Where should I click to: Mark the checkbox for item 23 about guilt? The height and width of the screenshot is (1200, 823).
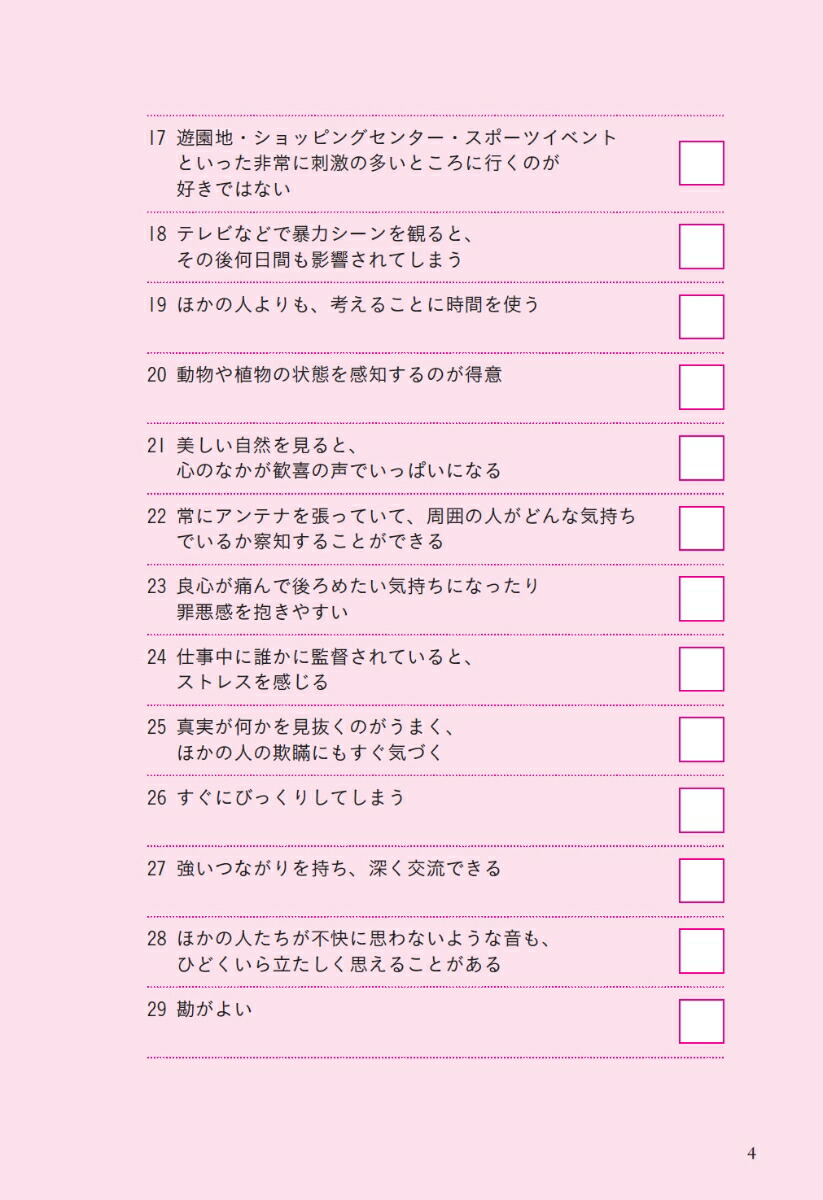(x=701, y=599)
